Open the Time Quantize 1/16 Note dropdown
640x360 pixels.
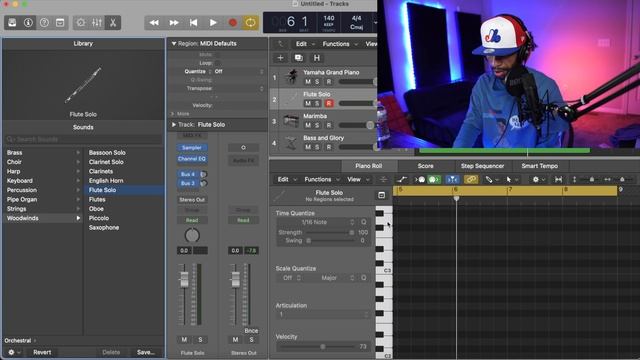316,222
